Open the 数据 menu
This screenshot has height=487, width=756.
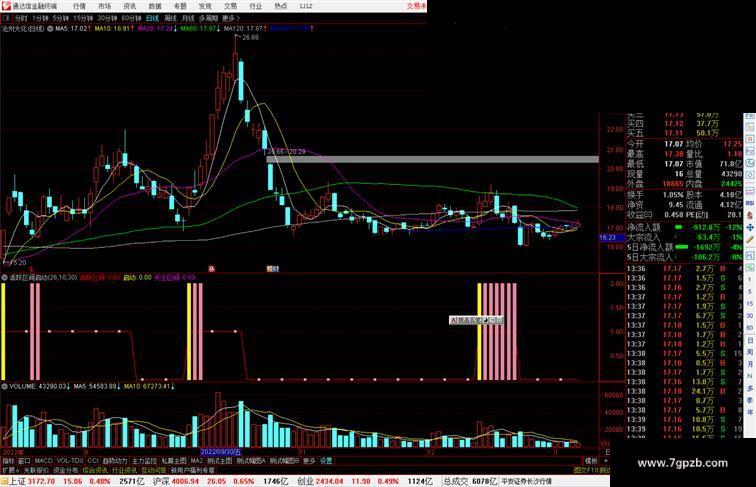coord(155,6)
